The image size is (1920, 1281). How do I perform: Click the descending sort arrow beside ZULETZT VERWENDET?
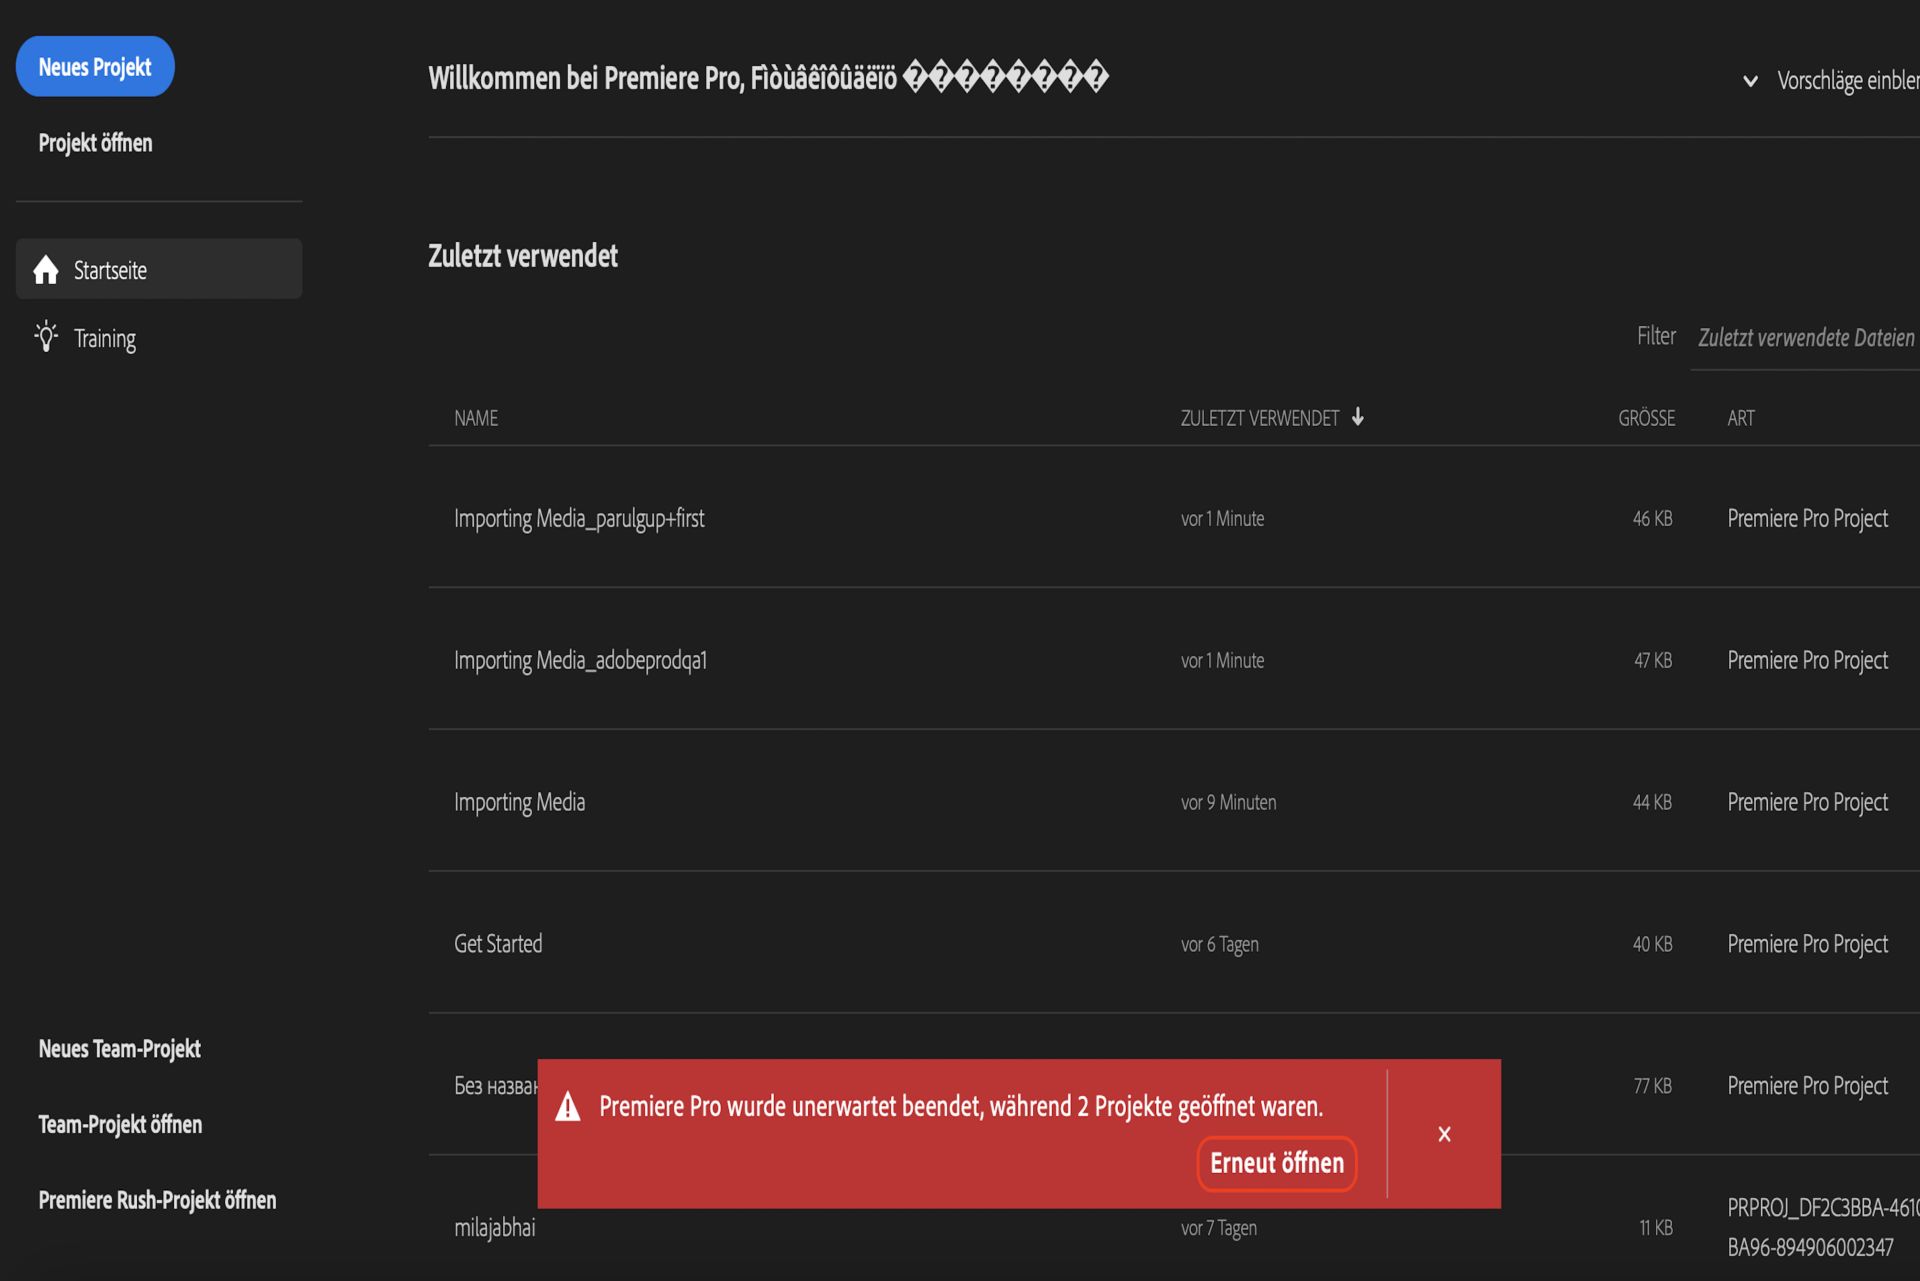click(x=1359, y=418)
